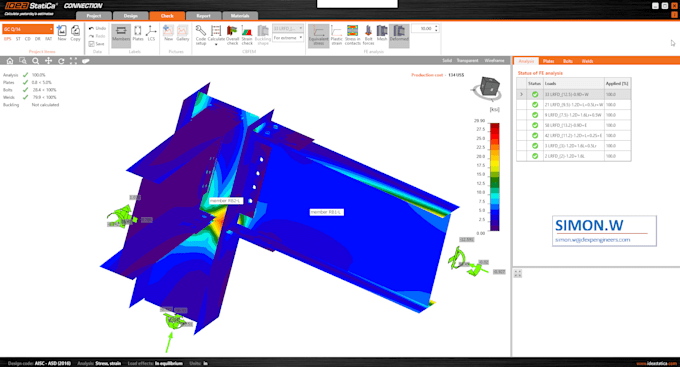Open the For extreme dropdown
Image resolution: width=680 pixels, height=367 pixels.
288,38
